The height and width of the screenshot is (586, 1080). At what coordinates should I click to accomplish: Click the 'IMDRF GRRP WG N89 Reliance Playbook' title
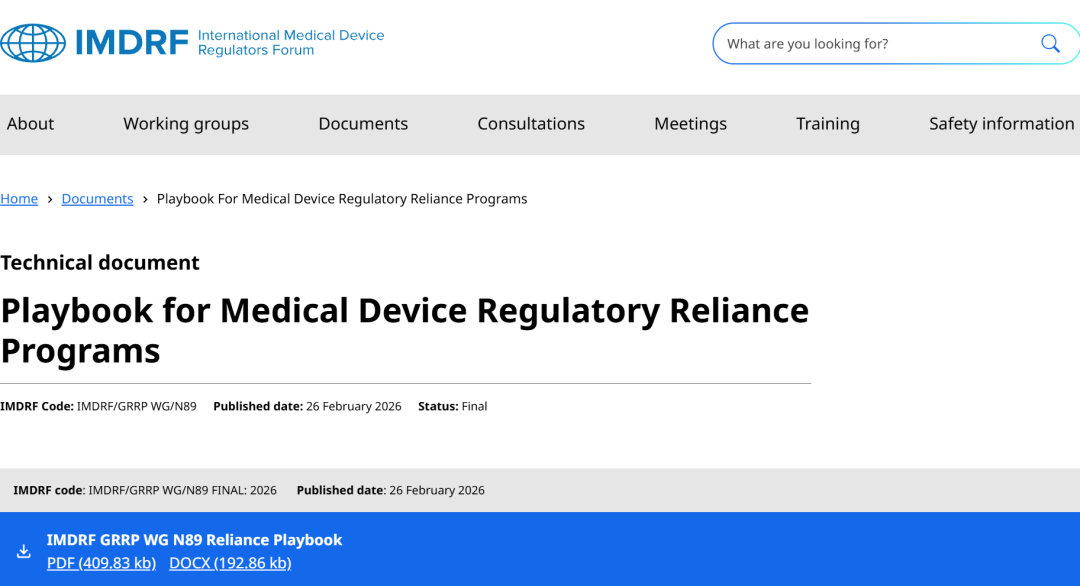click(194, 540)
